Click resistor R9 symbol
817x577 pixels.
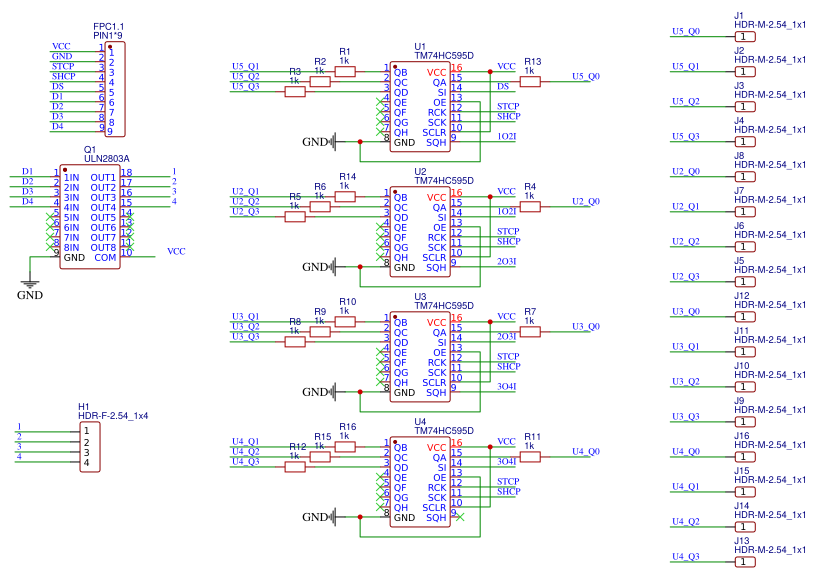pos(320,332)
